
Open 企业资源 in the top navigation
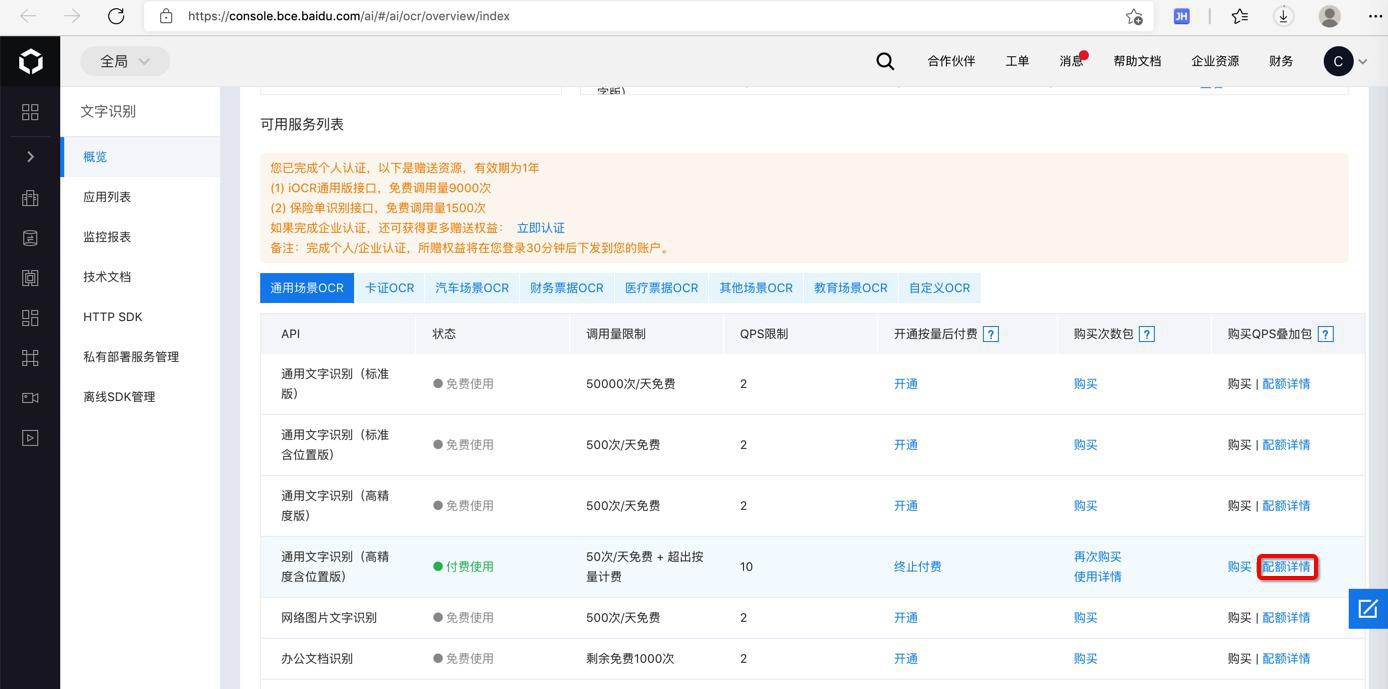point(1215,61)
